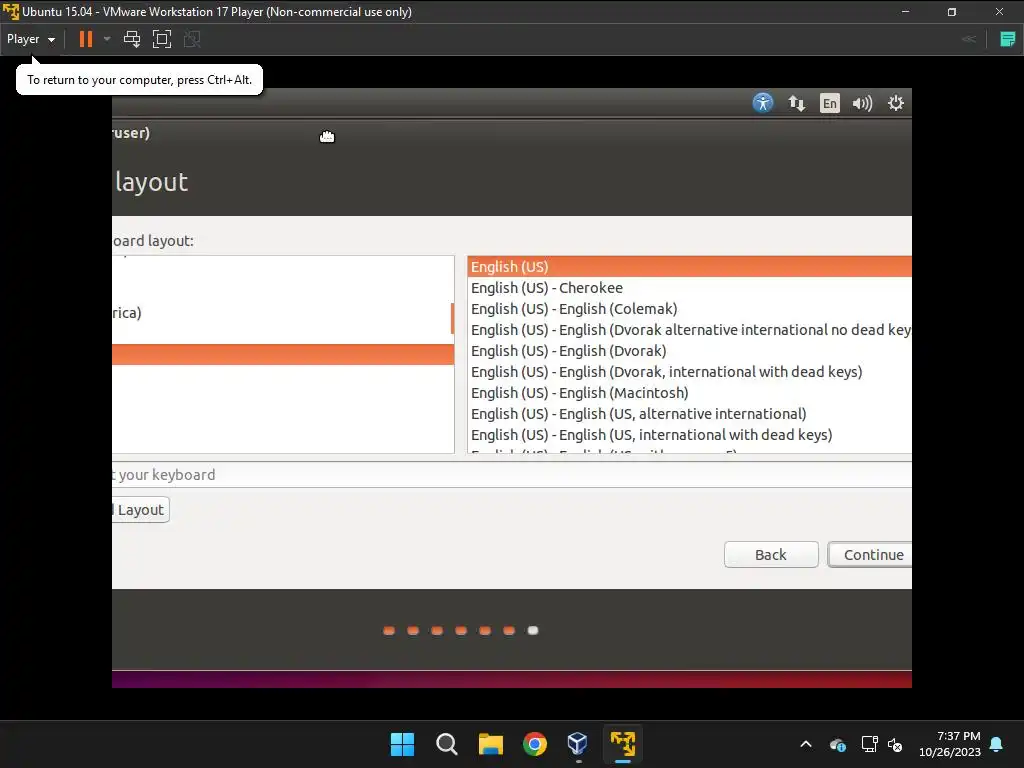Viewport: 1024px width, 768px height.
Task: Open the En keyboard language indicator
Action: click(829, 103)
